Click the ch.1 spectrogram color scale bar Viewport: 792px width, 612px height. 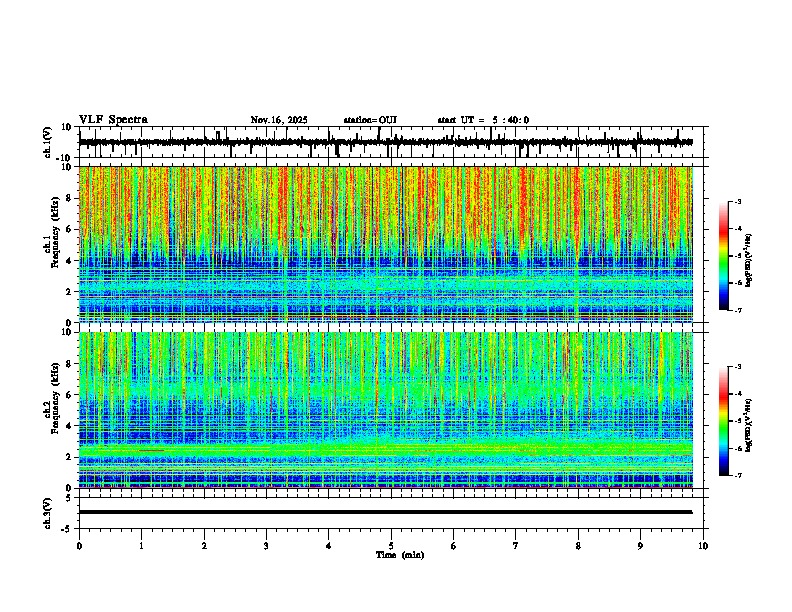coord(723,256)
